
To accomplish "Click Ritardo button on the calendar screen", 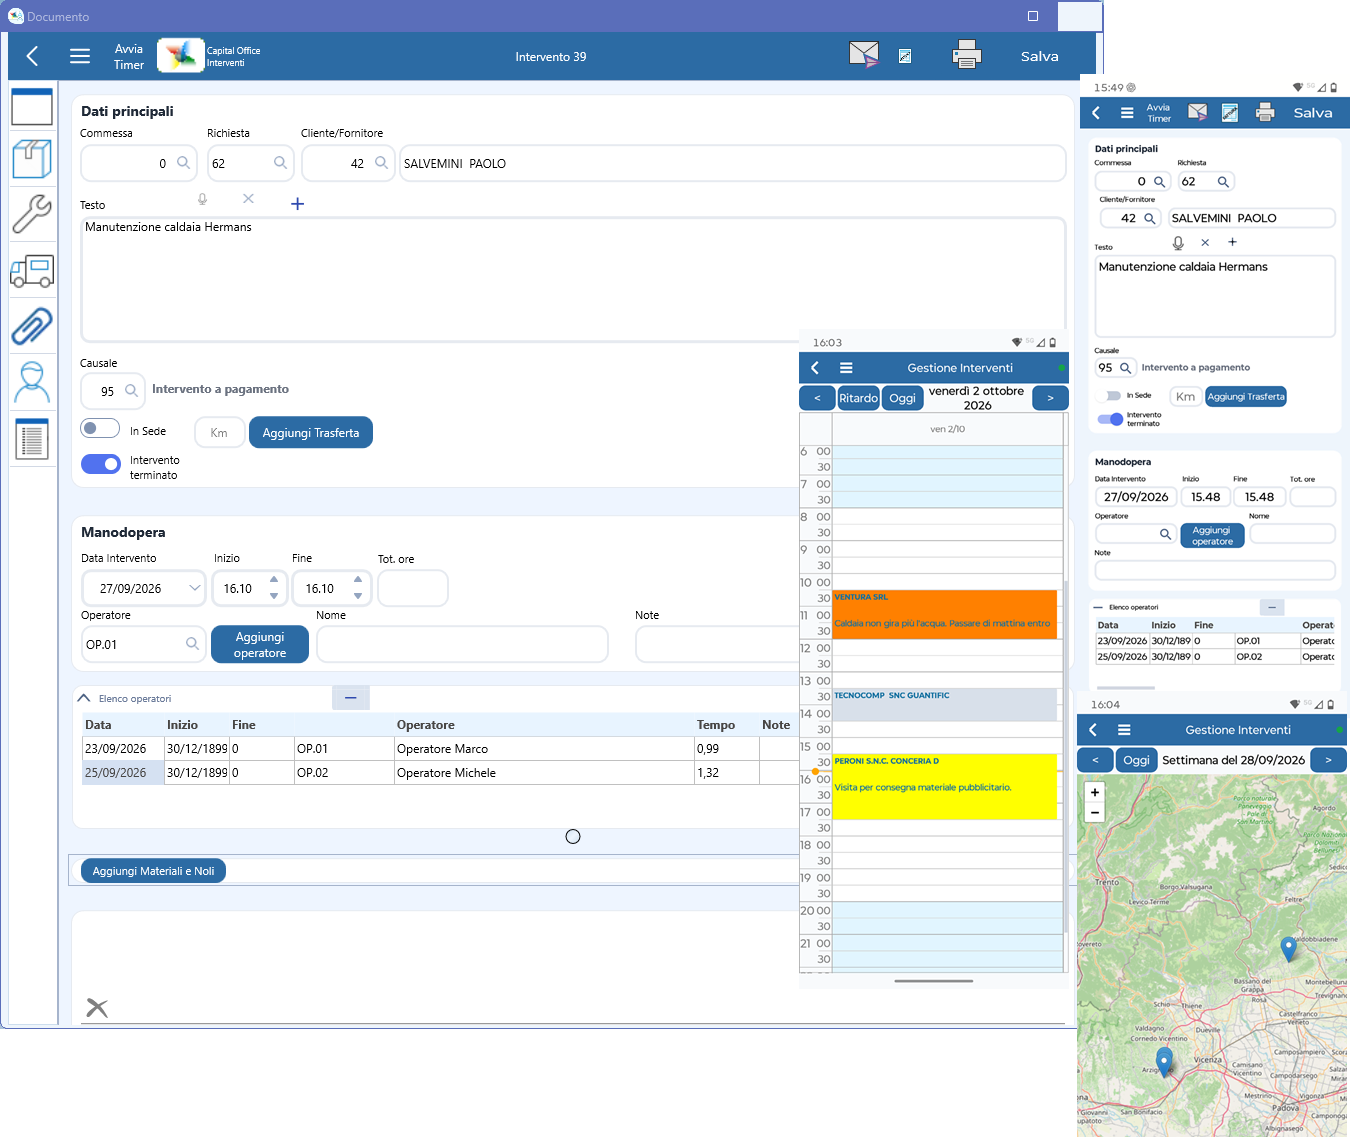I will point(858,398).
